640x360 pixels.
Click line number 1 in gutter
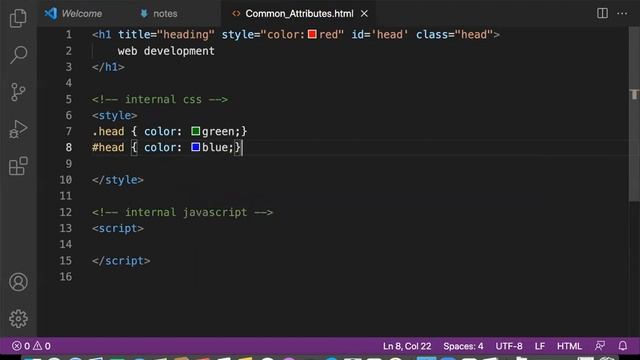pos(69,35)
